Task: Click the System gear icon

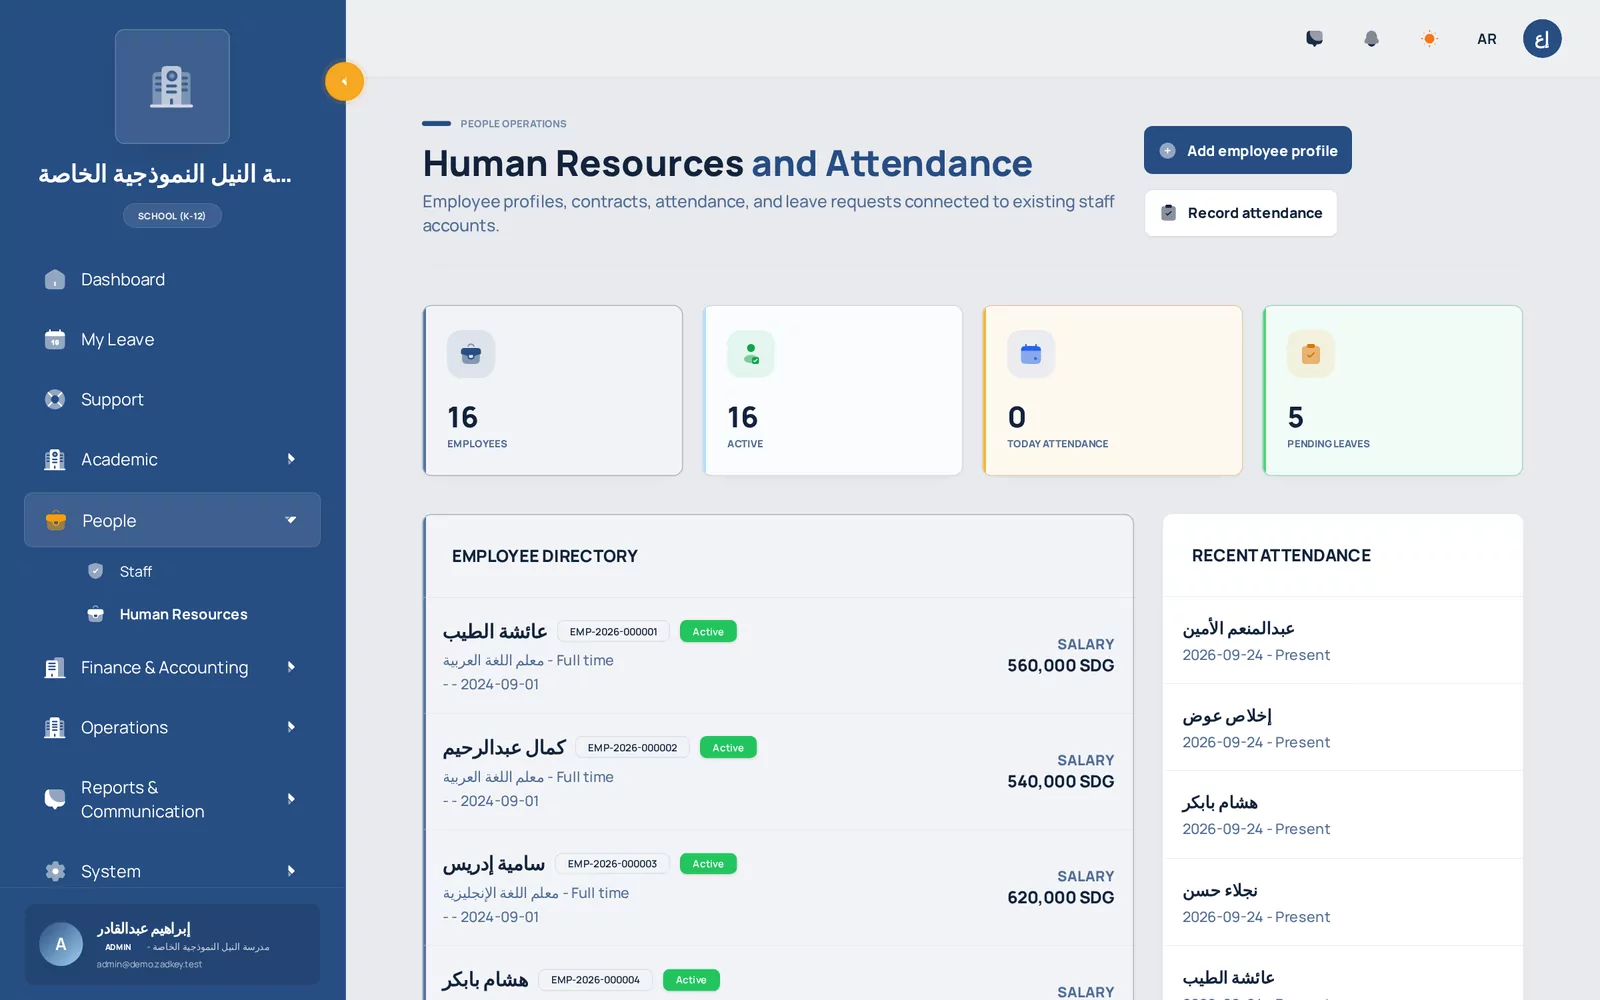Action: click(x=55, y=871)
